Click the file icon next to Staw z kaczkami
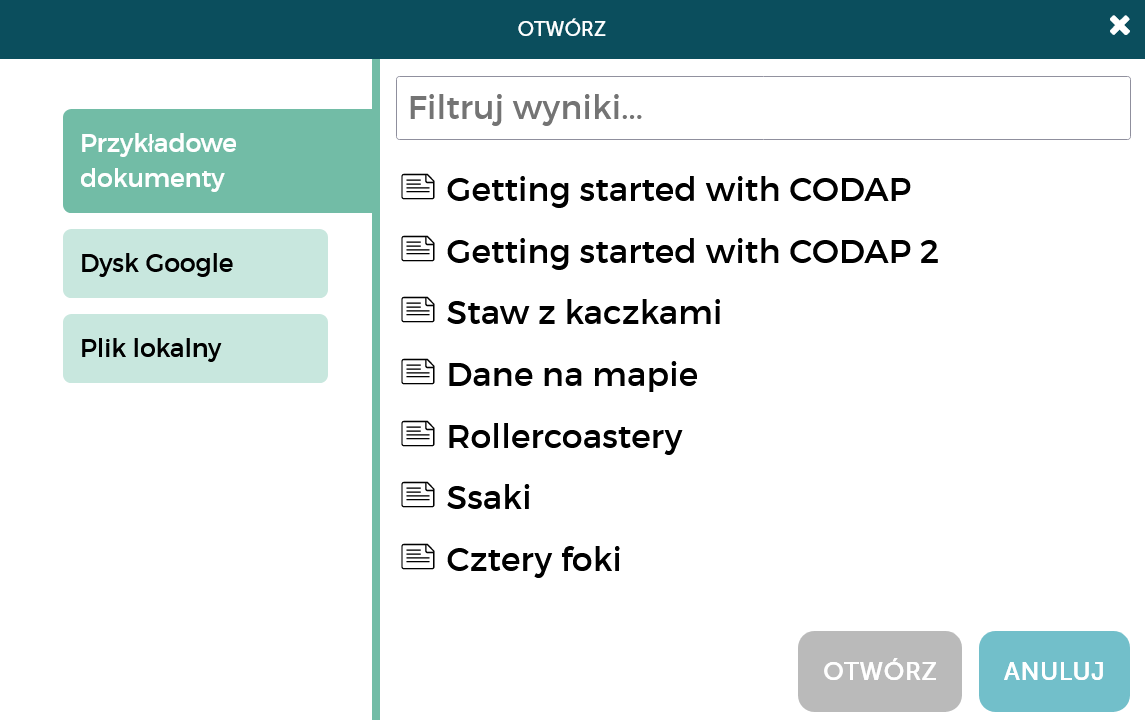The height and width of the screenshot is (720, 1145). [418, 310]
